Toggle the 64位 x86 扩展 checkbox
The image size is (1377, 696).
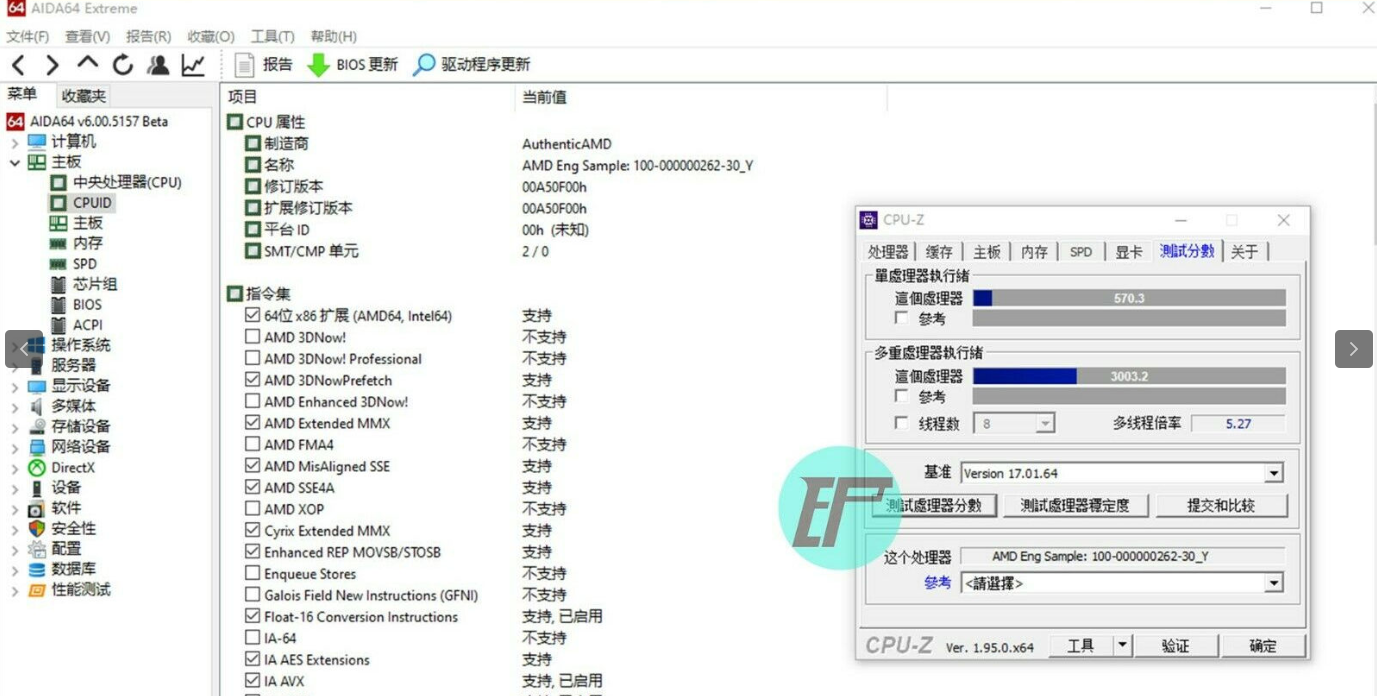coord(252,315)
